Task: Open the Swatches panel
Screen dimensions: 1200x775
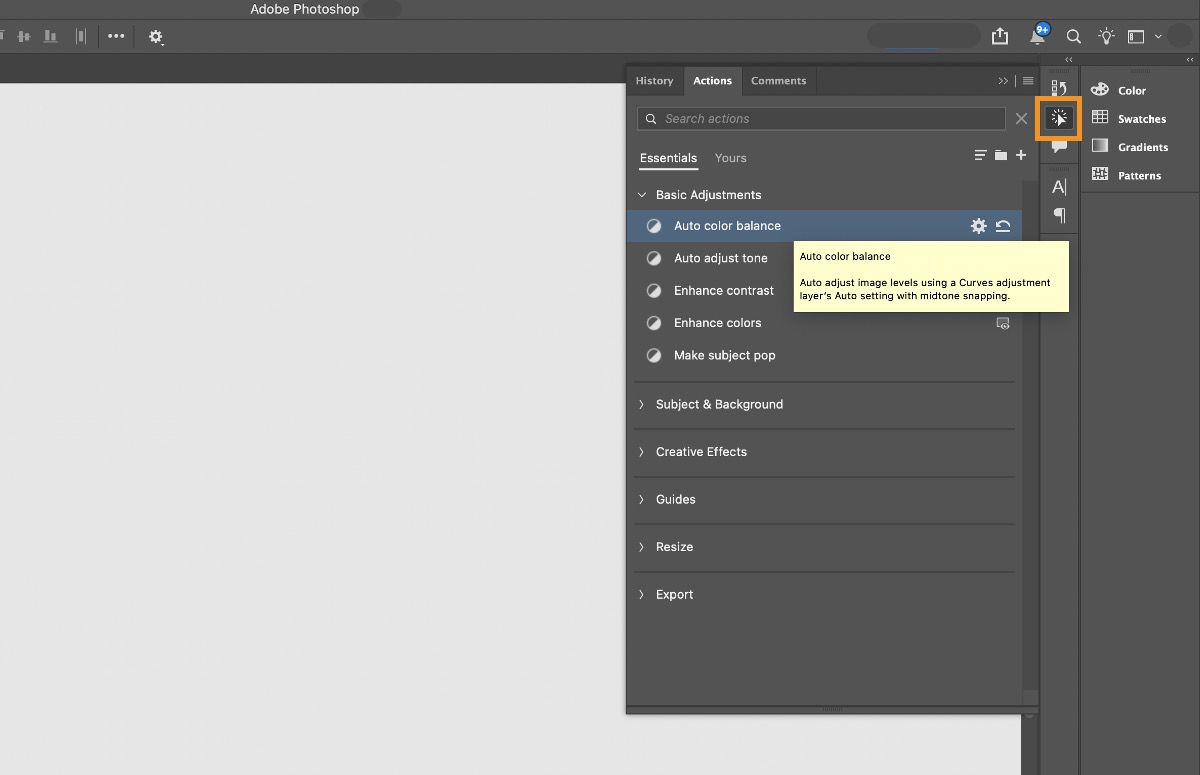Action: 1141,119
